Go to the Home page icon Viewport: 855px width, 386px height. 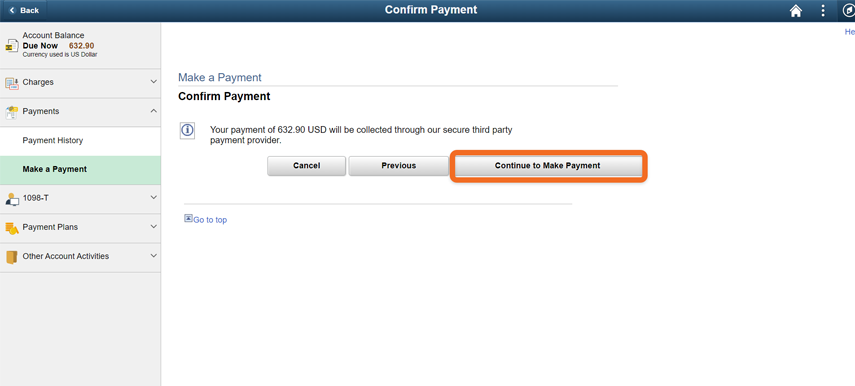click(796, 10)
